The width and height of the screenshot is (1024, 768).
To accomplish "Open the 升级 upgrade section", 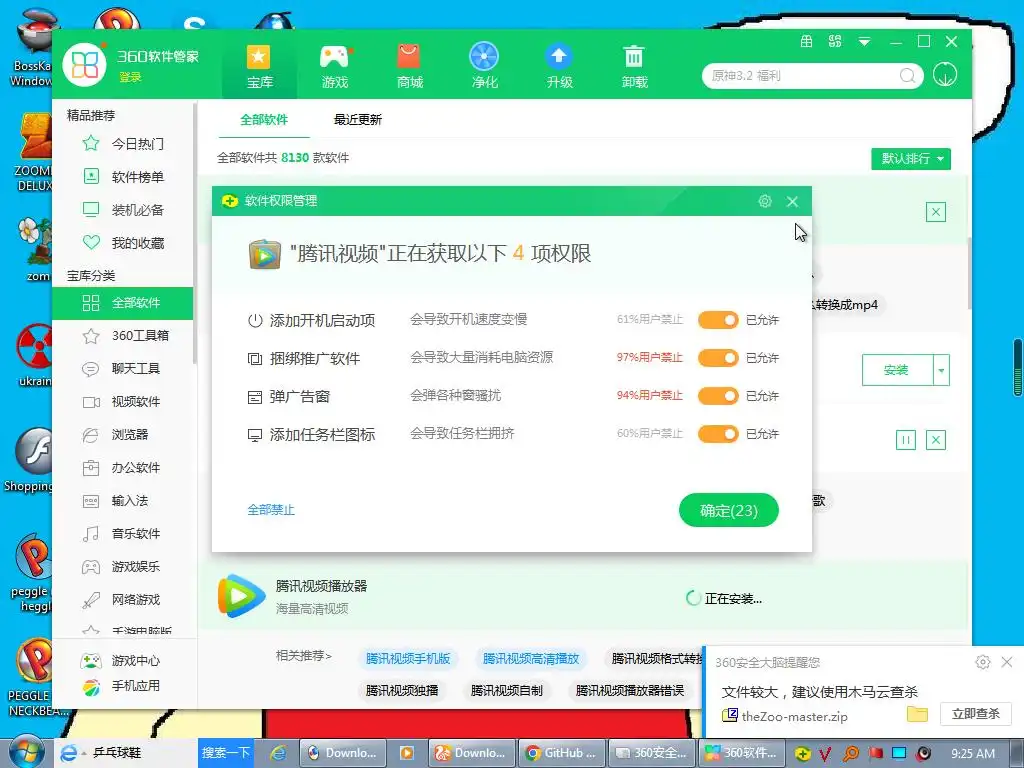I will tap(559, 66).
